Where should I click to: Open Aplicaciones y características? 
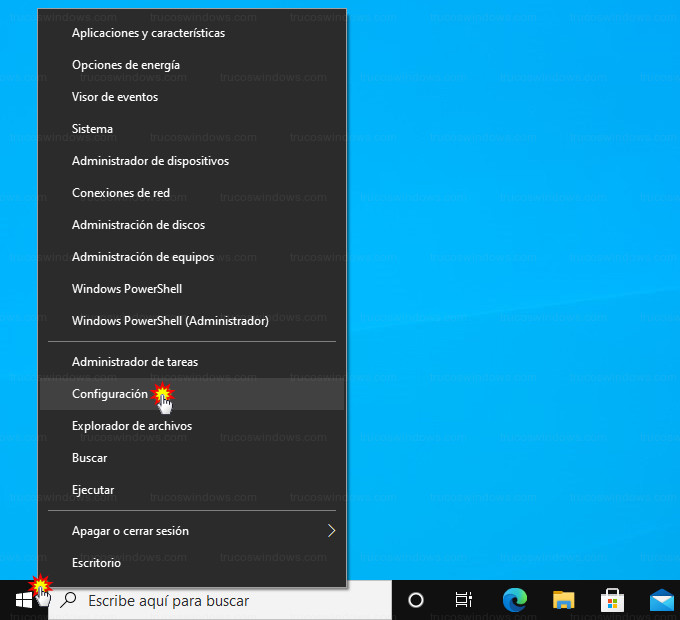pyautogui.click(x=192, y=33)
